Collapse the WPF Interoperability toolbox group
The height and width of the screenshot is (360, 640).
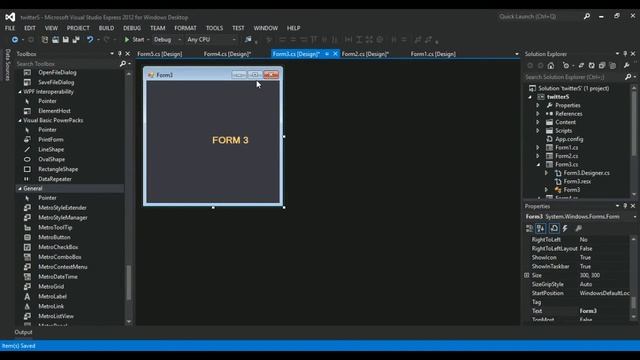[20, 92]
